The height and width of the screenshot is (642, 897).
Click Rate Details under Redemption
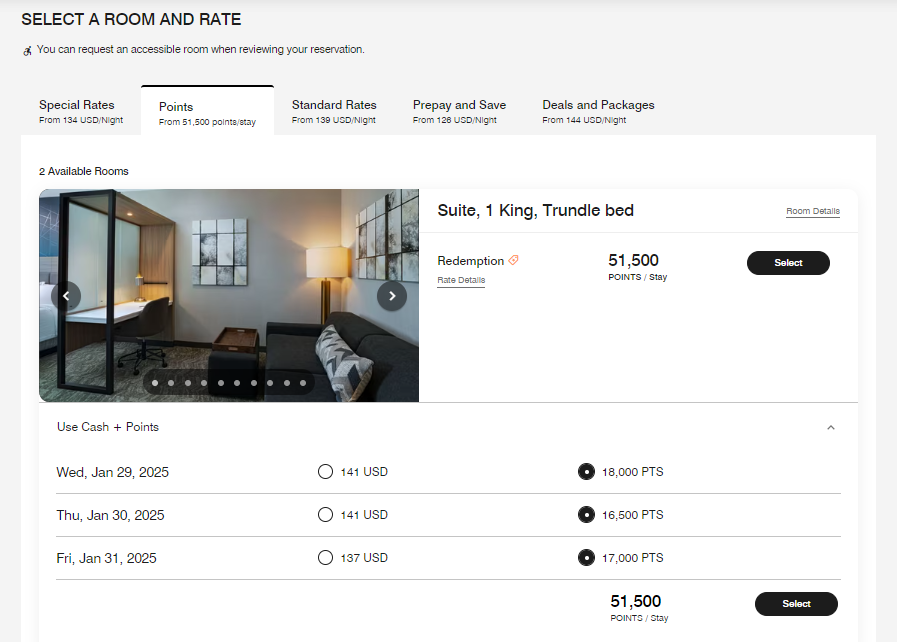[x=461, y=279]
